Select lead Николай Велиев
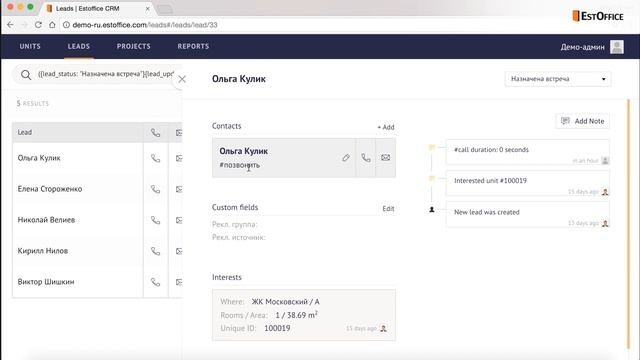The image size is (640, 360). (x=46, y=220)
